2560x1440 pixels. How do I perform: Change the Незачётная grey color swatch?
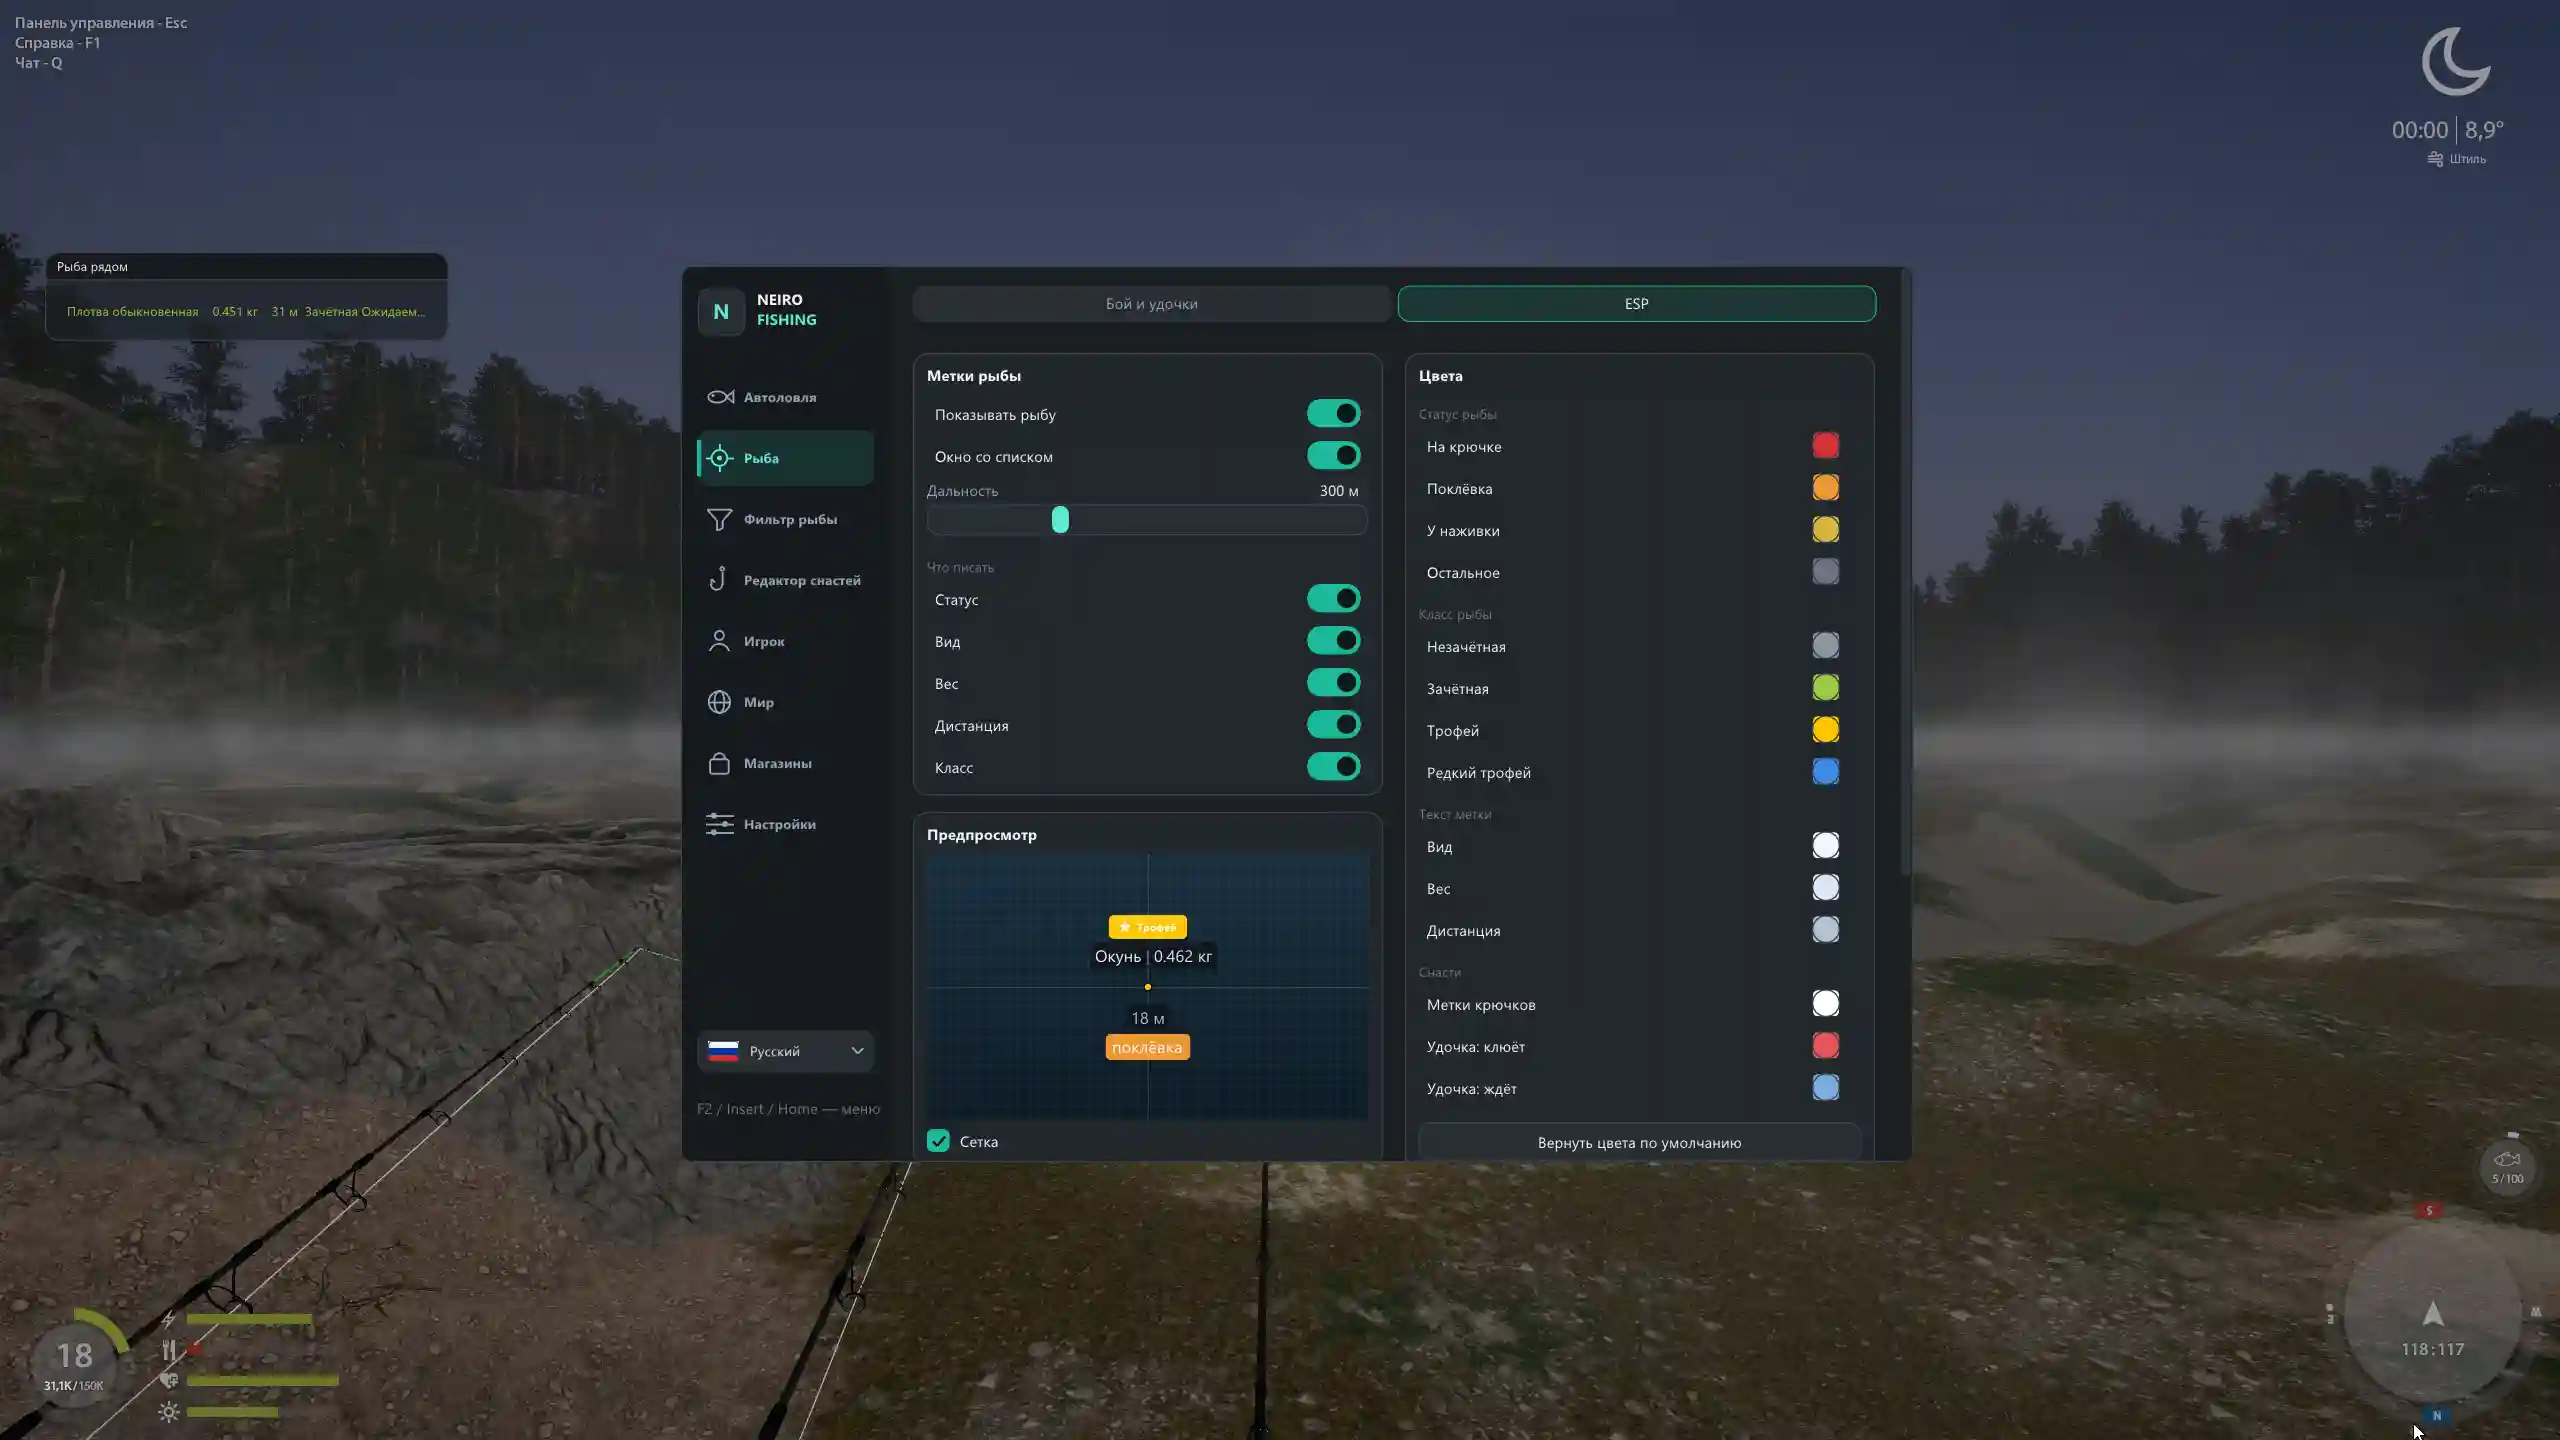click(x=1825, y=646)
